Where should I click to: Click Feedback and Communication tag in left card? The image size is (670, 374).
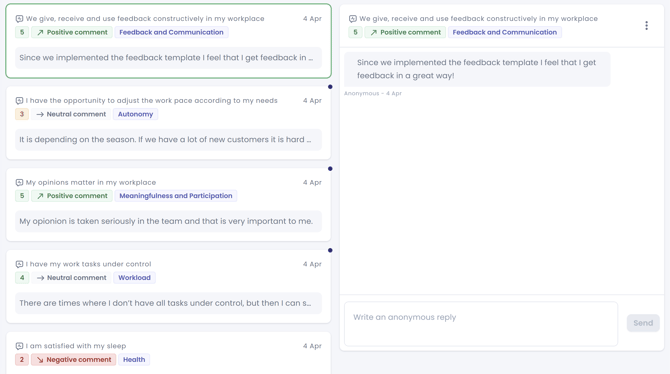coord(171,32)
